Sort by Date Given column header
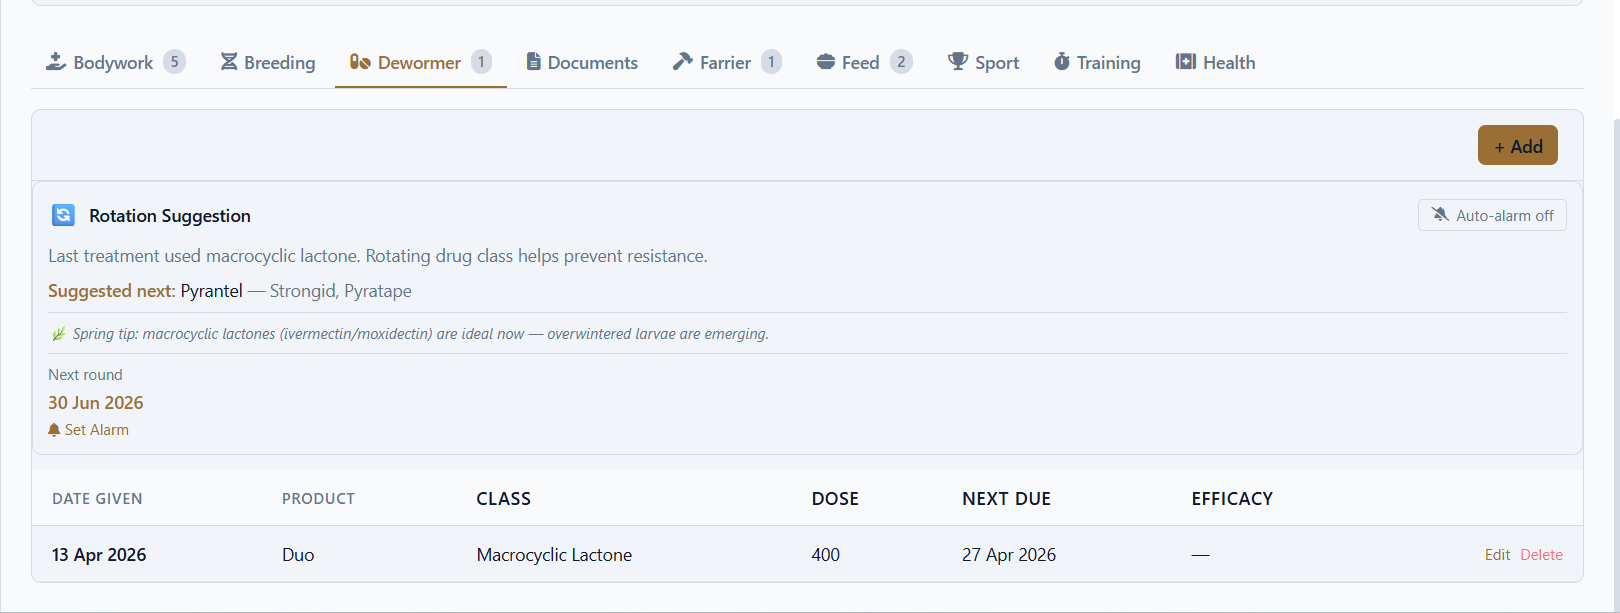1620x613 pixels. coord(97,499)
